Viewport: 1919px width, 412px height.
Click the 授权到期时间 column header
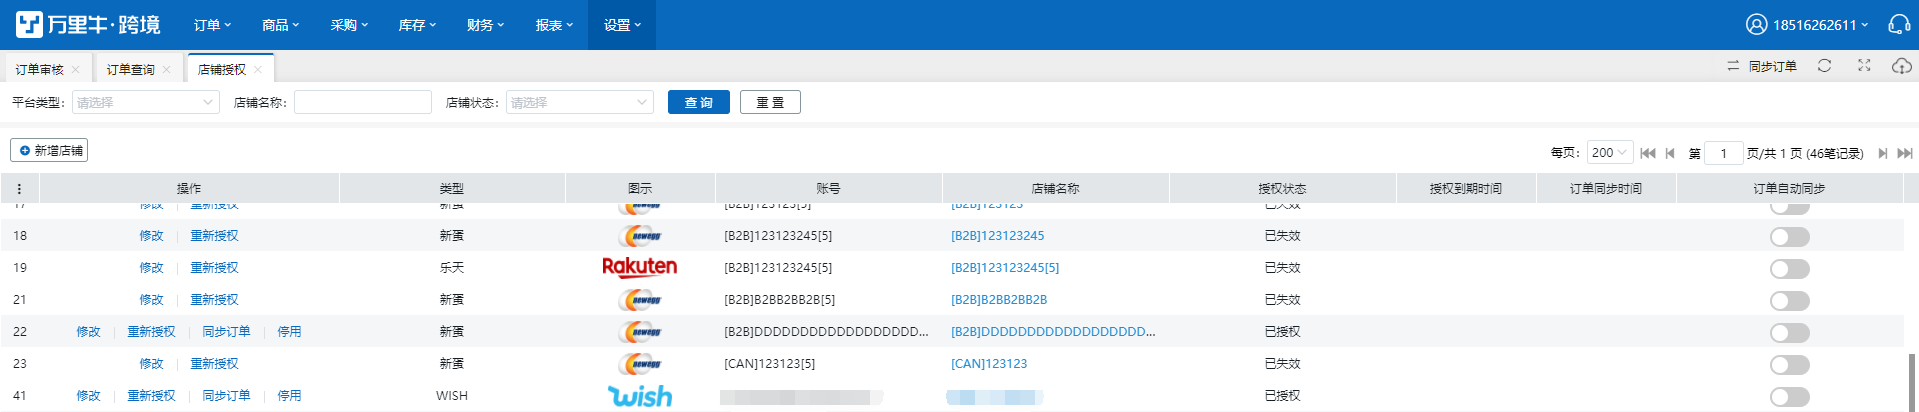[x=1465, y=188]
